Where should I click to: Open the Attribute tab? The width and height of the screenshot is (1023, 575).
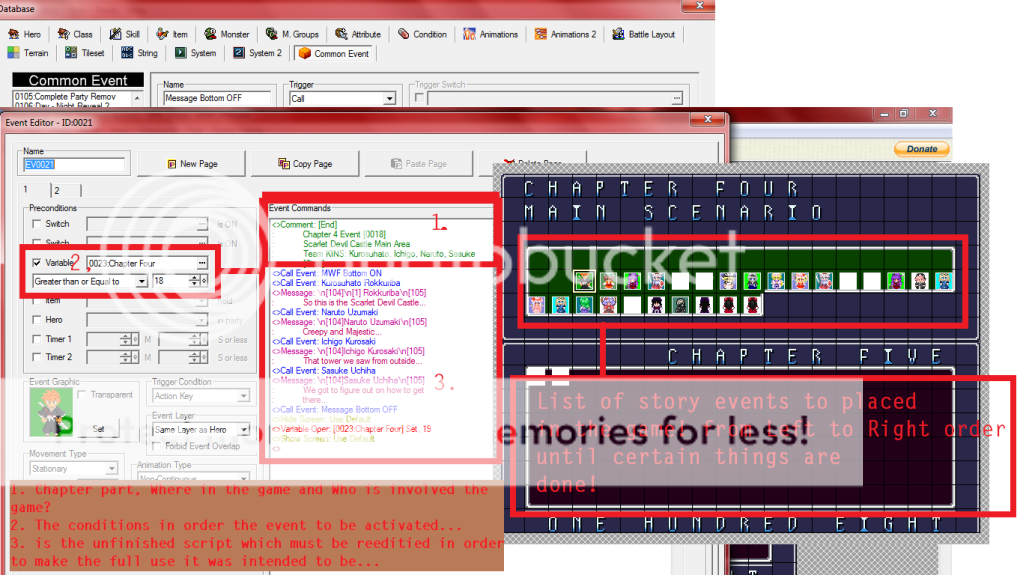click(x=358, y=34)
